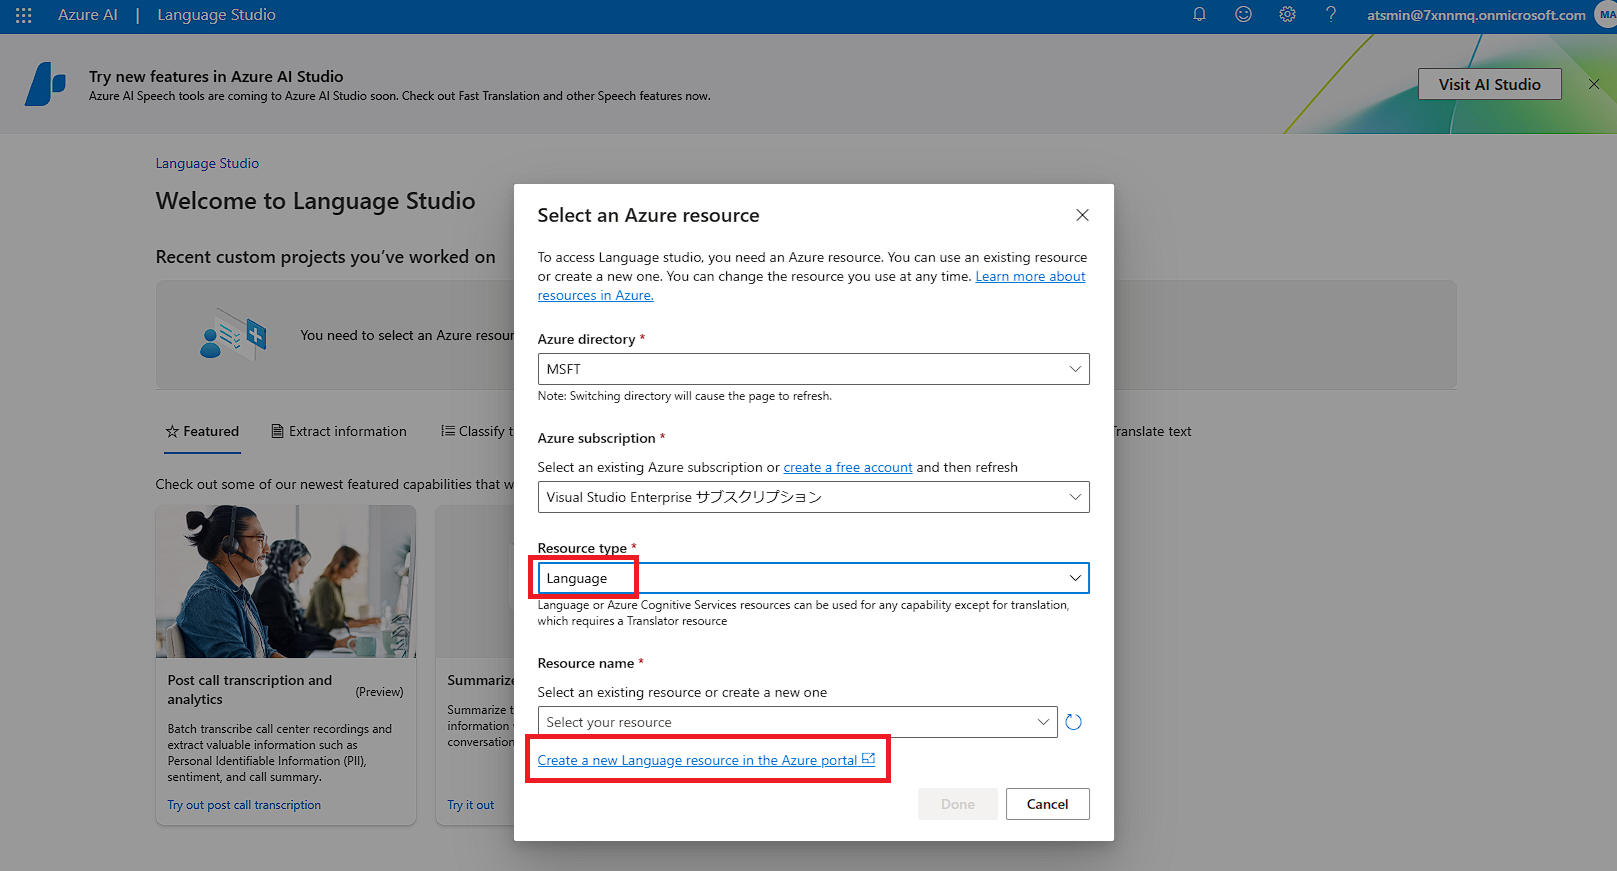Click the Welcome to Language Studio heading
The height and width of the screenshot is (871, 1617).
(x=315, y=201)
